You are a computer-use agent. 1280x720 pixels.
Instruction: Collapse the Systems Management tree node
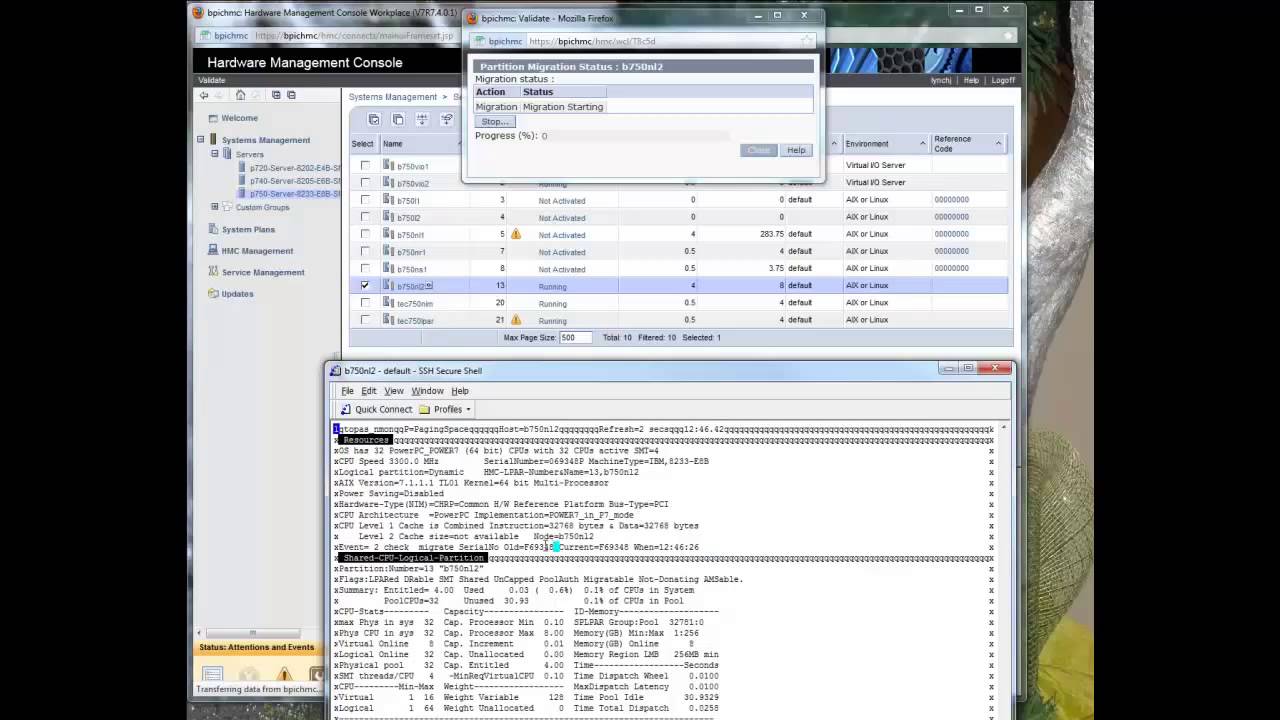tap(201, 140)
